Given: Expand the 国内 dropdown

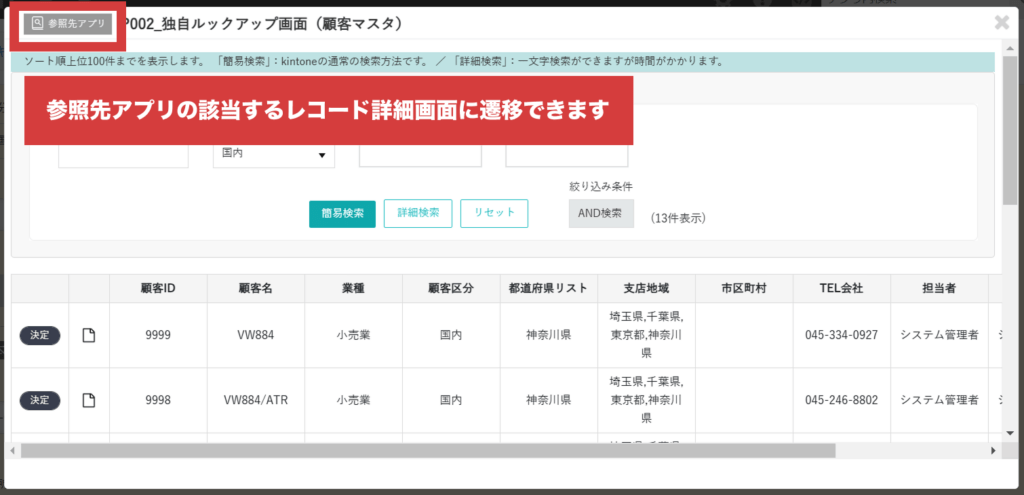Looking at the screenshot, I should (x=274, y=154).
